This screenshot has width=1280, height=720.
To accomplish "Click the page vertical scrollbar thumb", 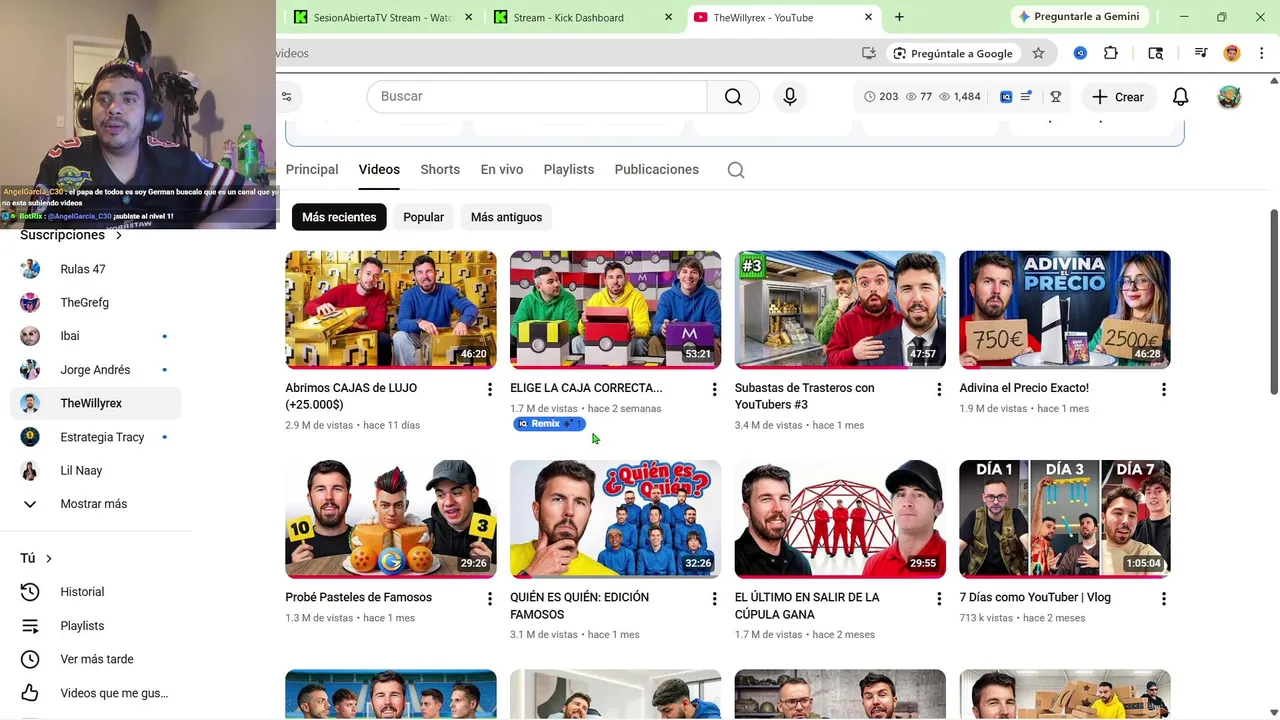I will pyautogui.click(x=1273, y=302).
